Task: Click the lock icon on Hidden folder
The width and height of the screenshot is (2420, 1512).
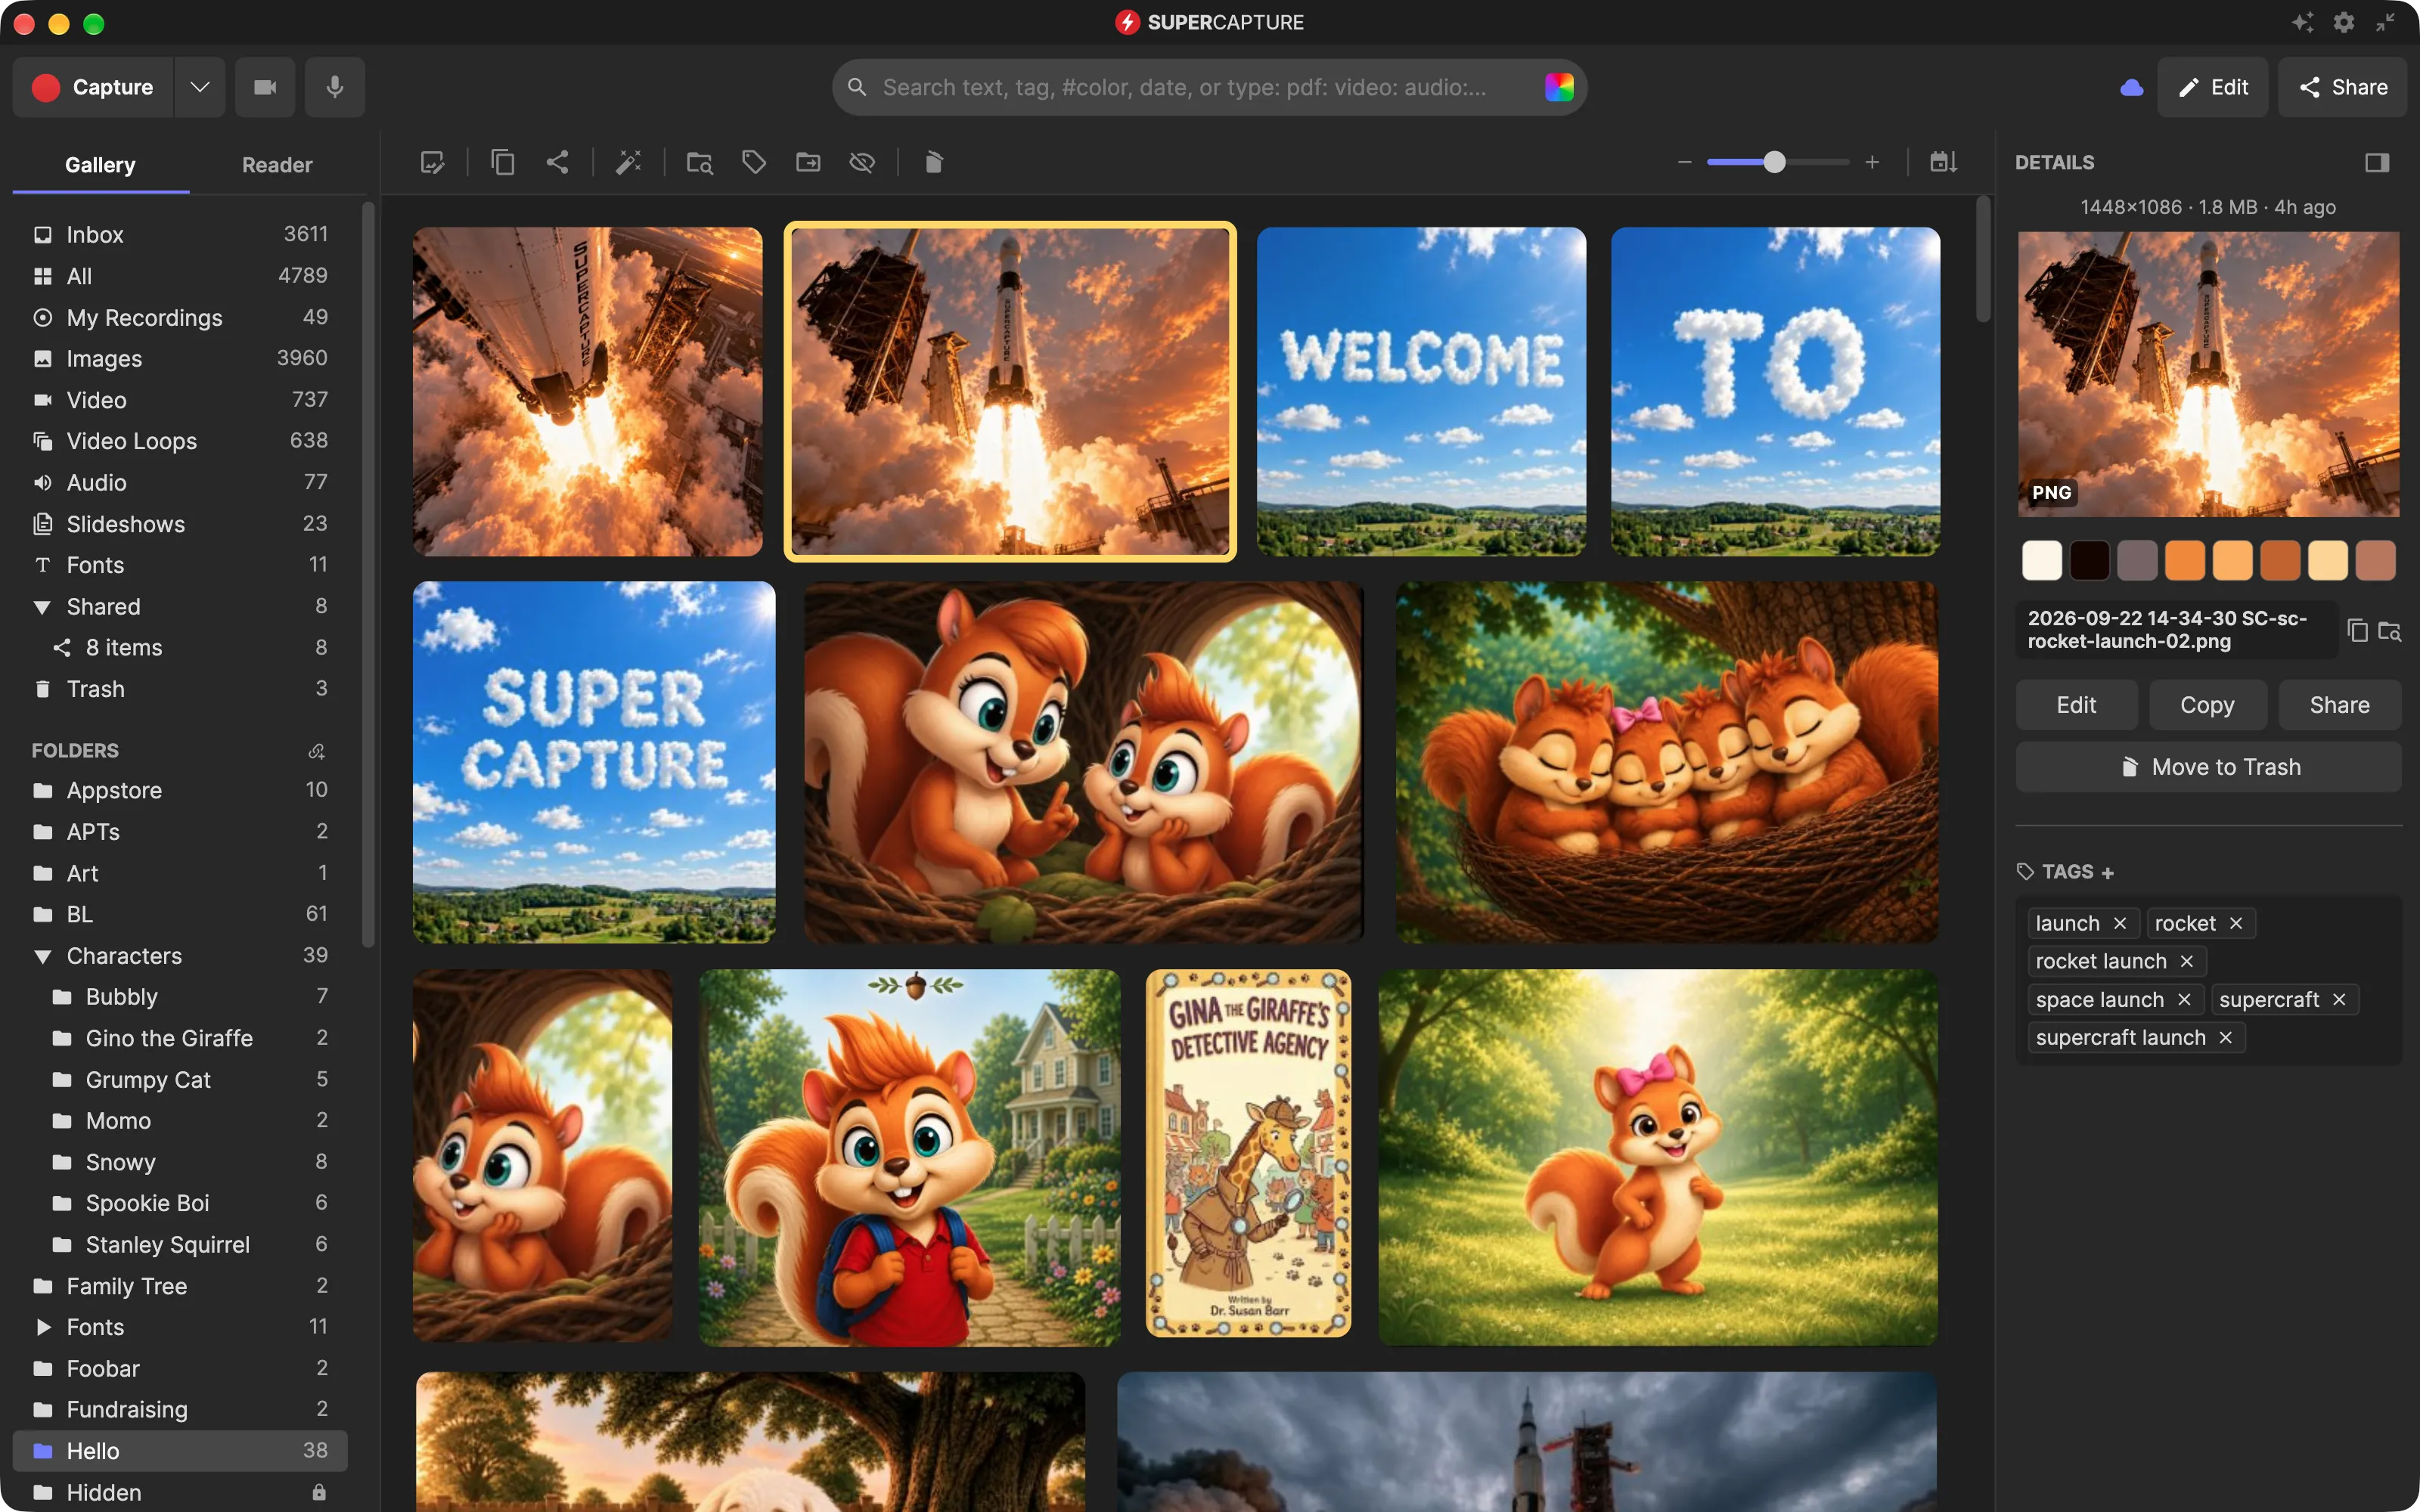Action: tap(319, 1492)
